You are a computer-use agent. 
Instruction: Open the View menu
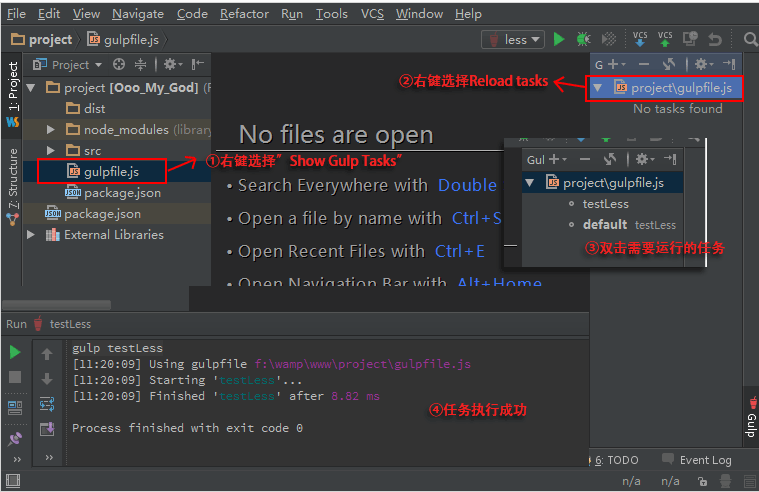86,14
